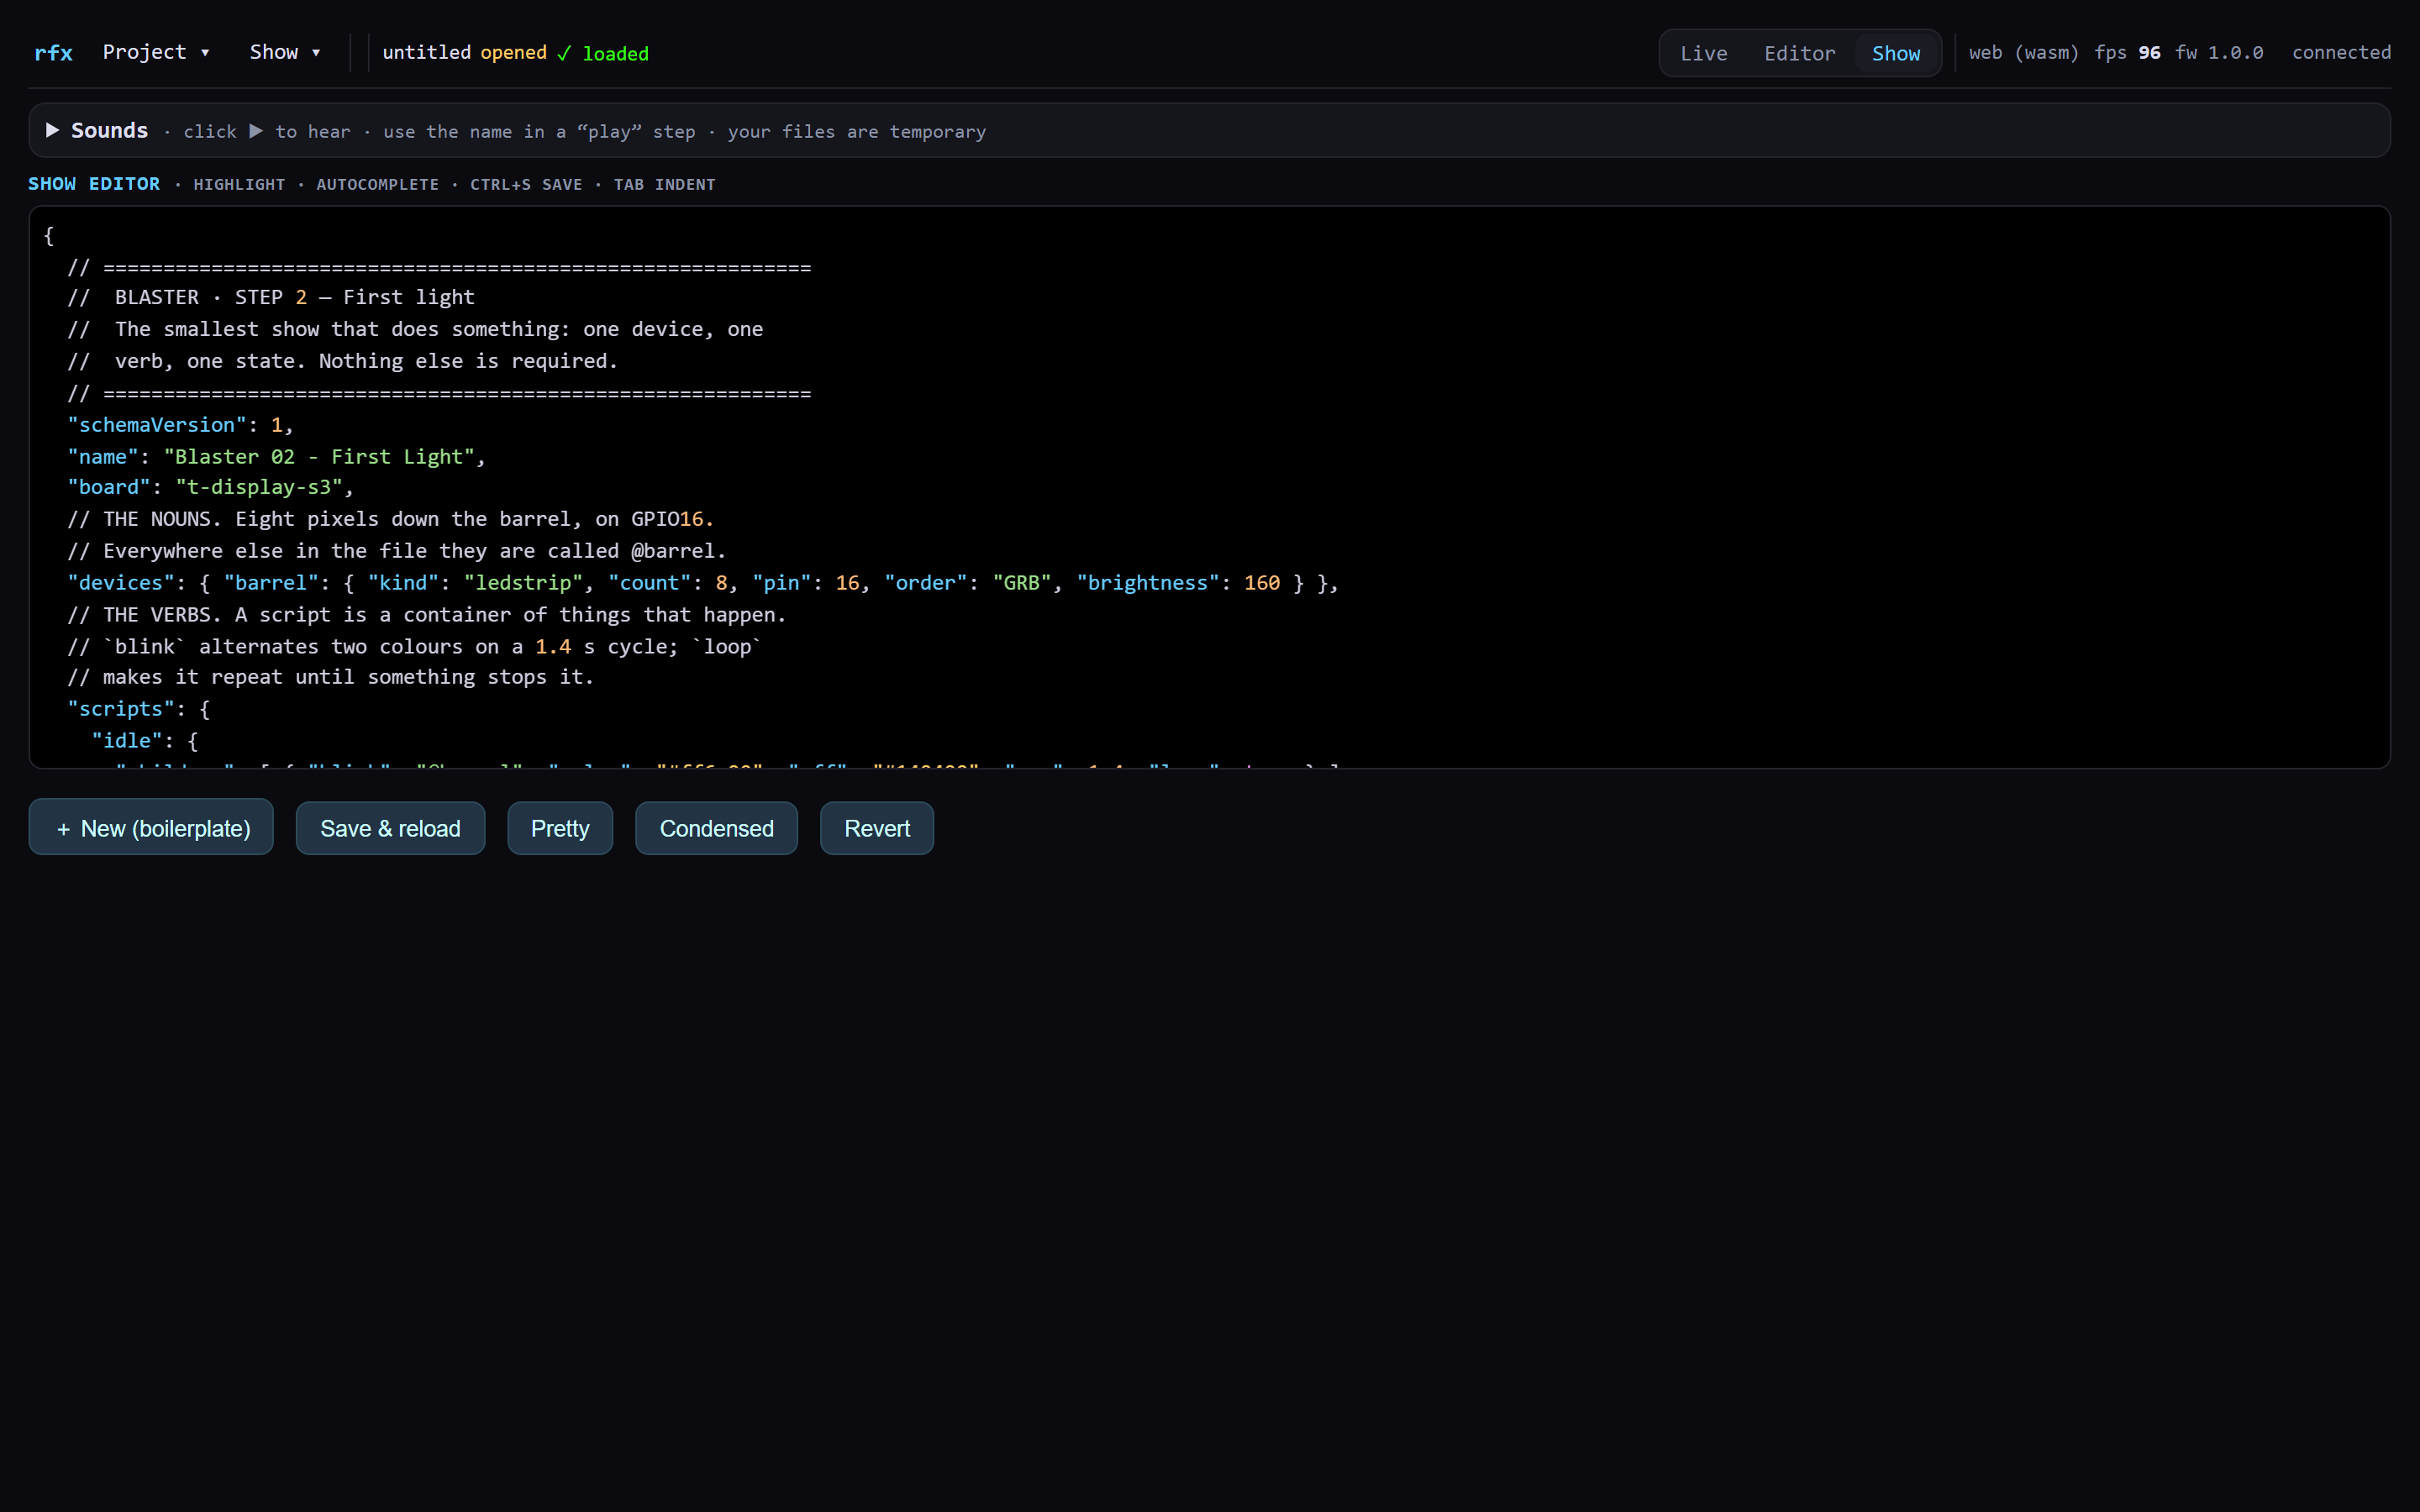Switch to the Editor tab
Viewport: 2420px width, 1512px height.
pos(1799,53)
